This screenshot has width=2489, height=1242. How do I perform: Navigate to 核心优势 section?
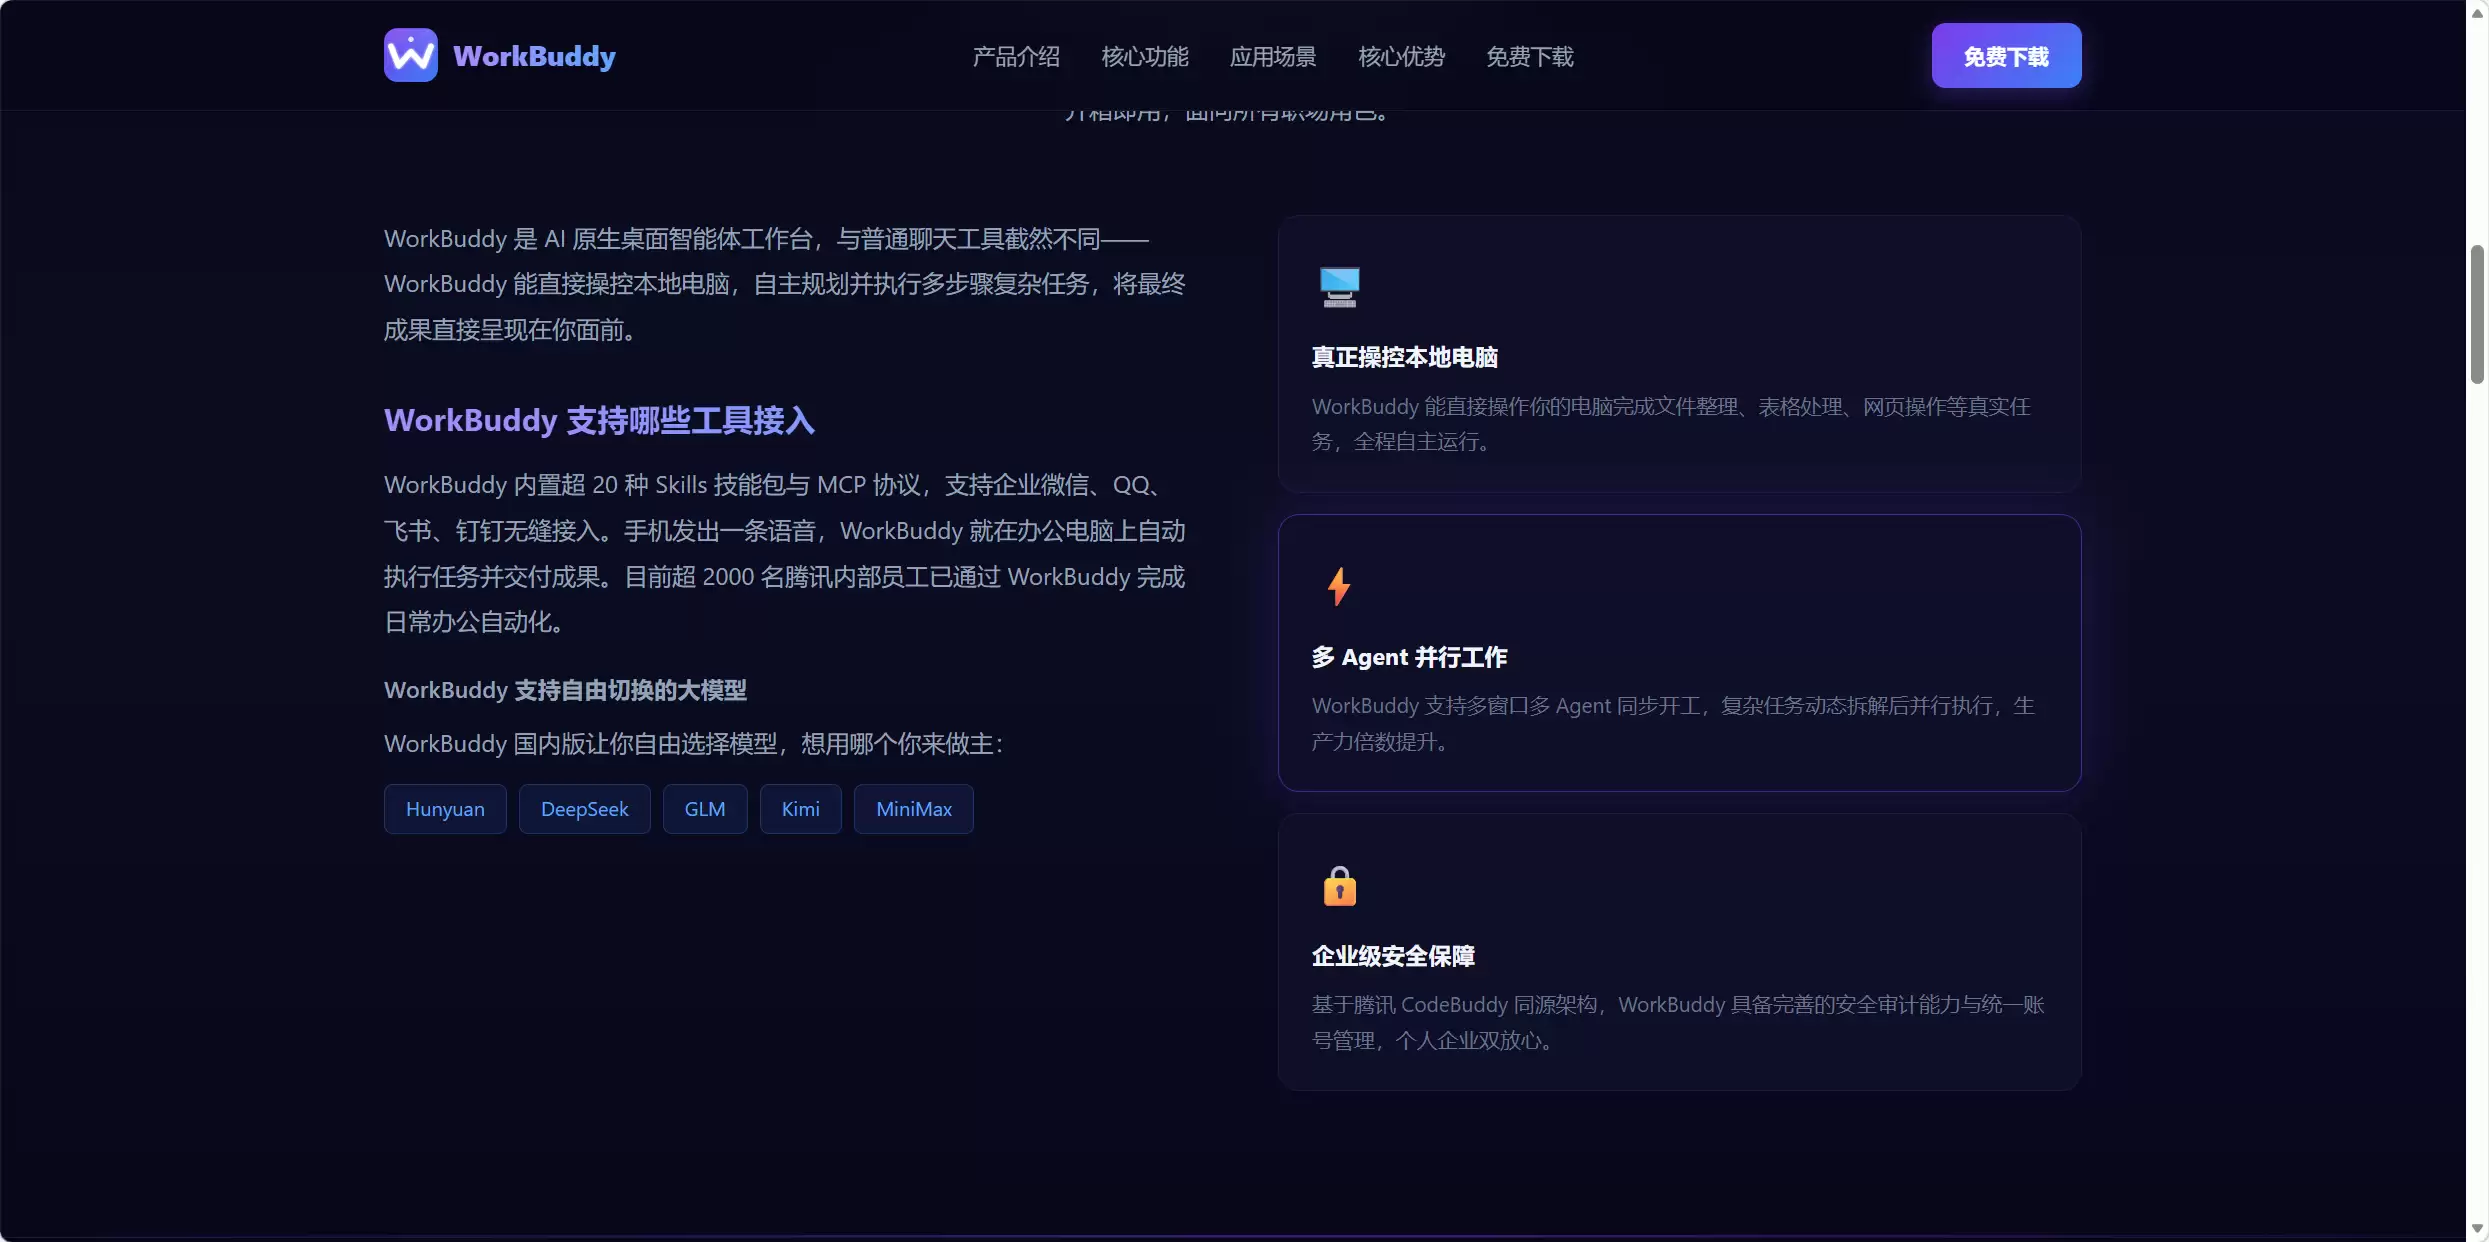(1400, 57)
